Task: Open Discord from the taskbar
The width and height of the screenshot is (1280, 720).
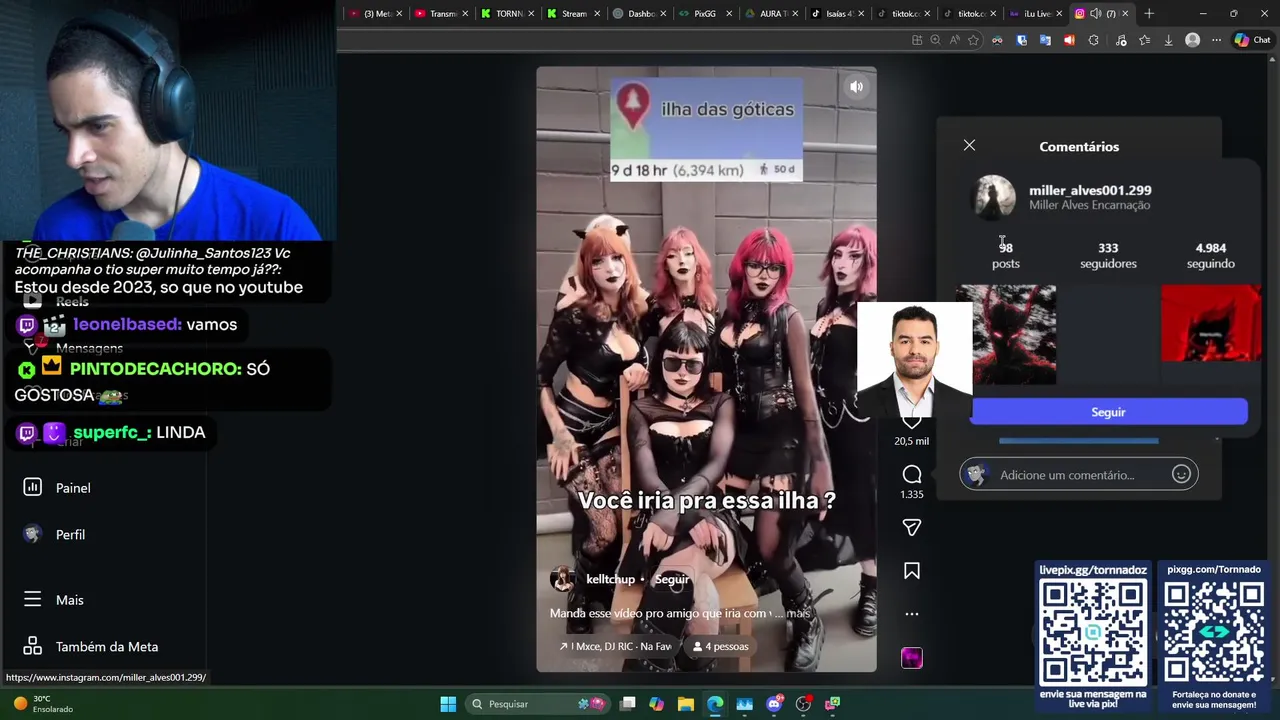Action: point(774,704)
